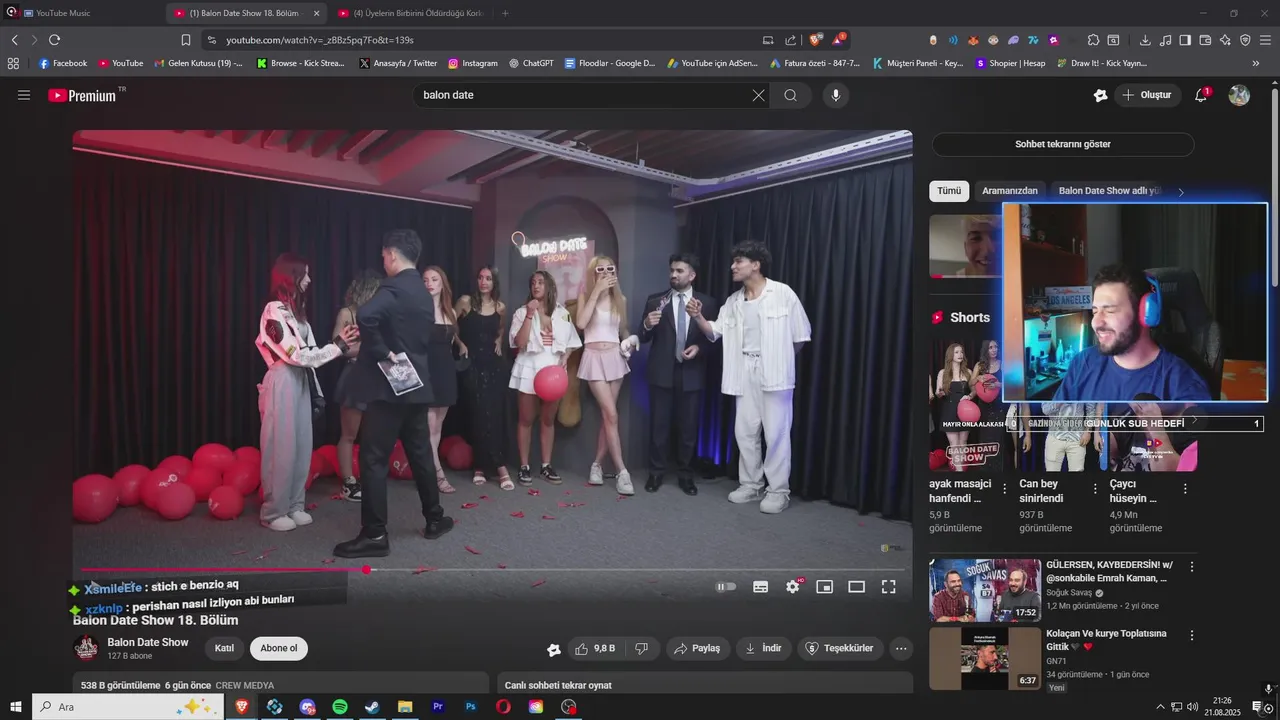Show chat replay via Sohbet tekrarını göster
Image resolution: width=1280 pixels, height=720 pixels.
coord(1063,144)
